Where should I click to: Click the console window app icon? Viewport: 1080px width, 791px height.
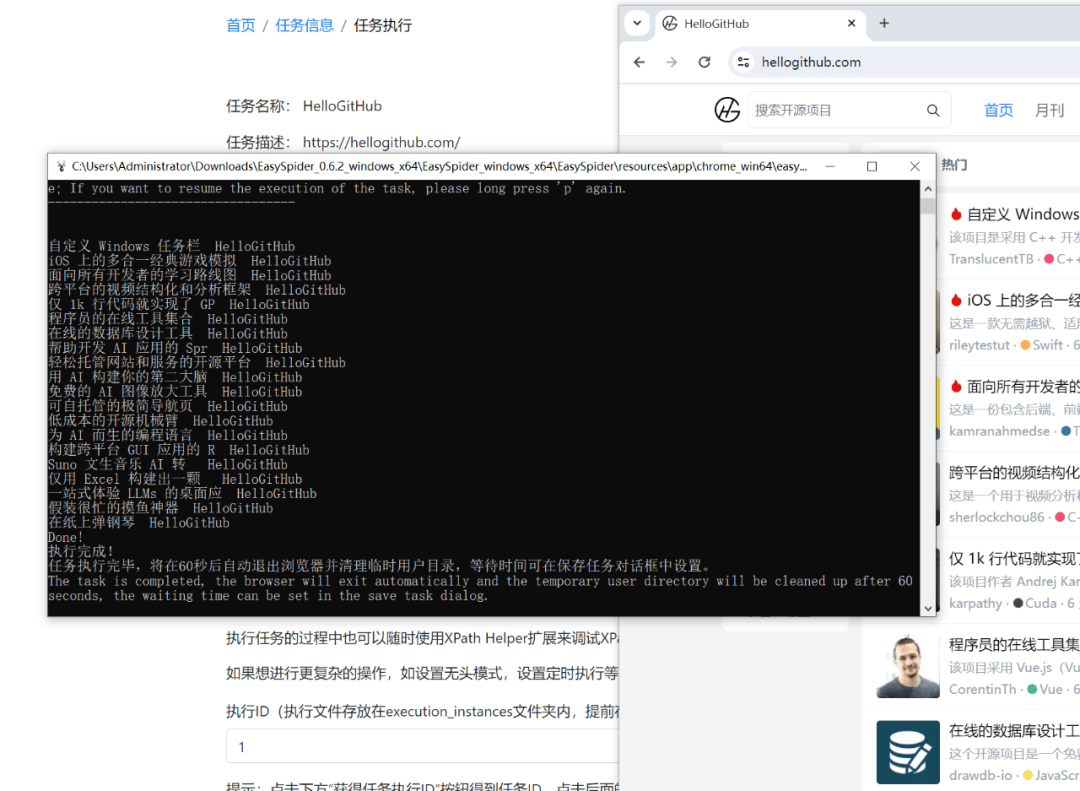click(61, 166)
